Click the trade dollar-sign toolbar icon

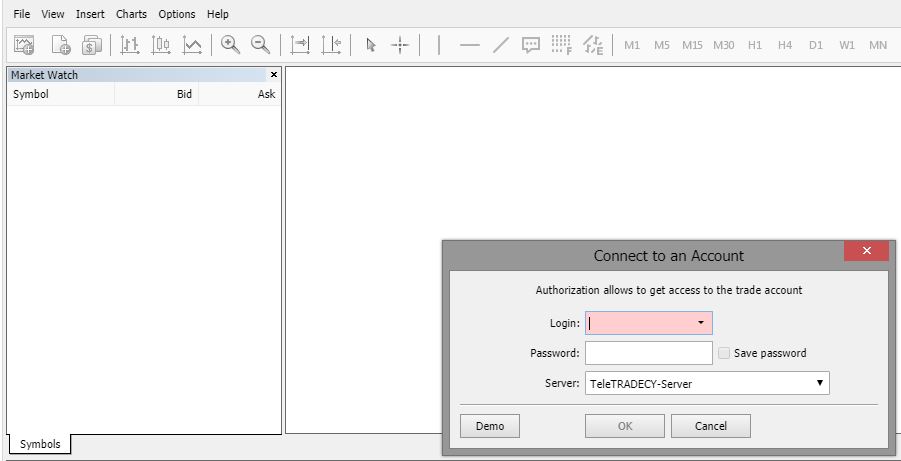91,45
